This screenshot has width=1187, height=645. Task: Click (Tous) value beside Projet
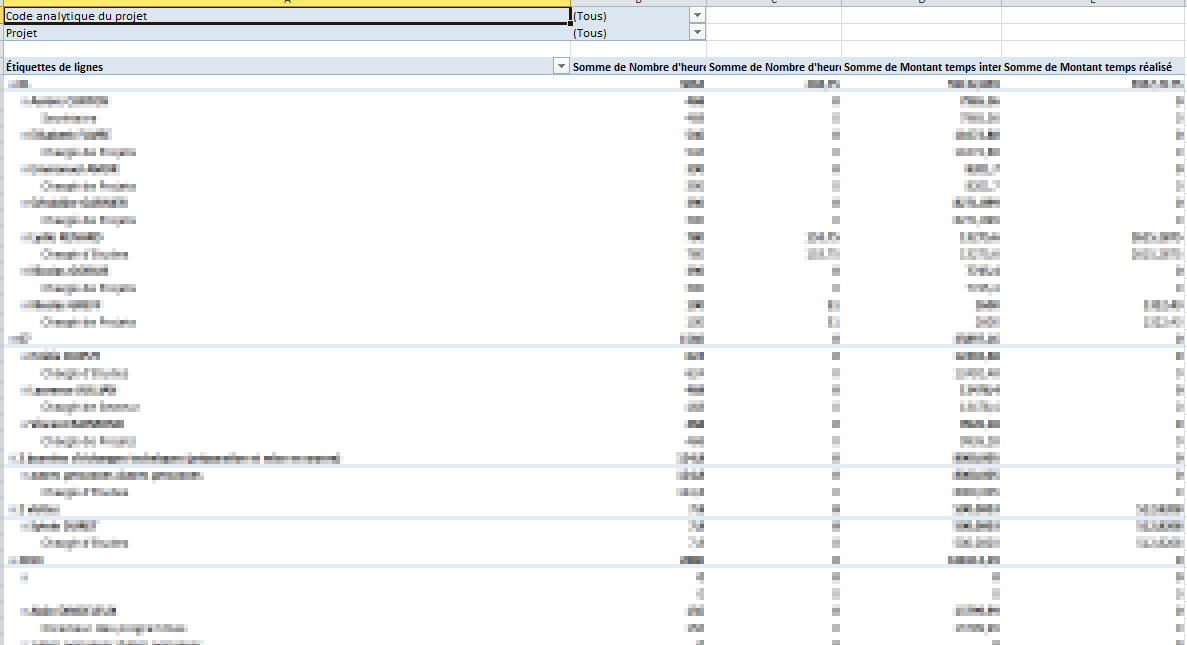pos(630,33)
